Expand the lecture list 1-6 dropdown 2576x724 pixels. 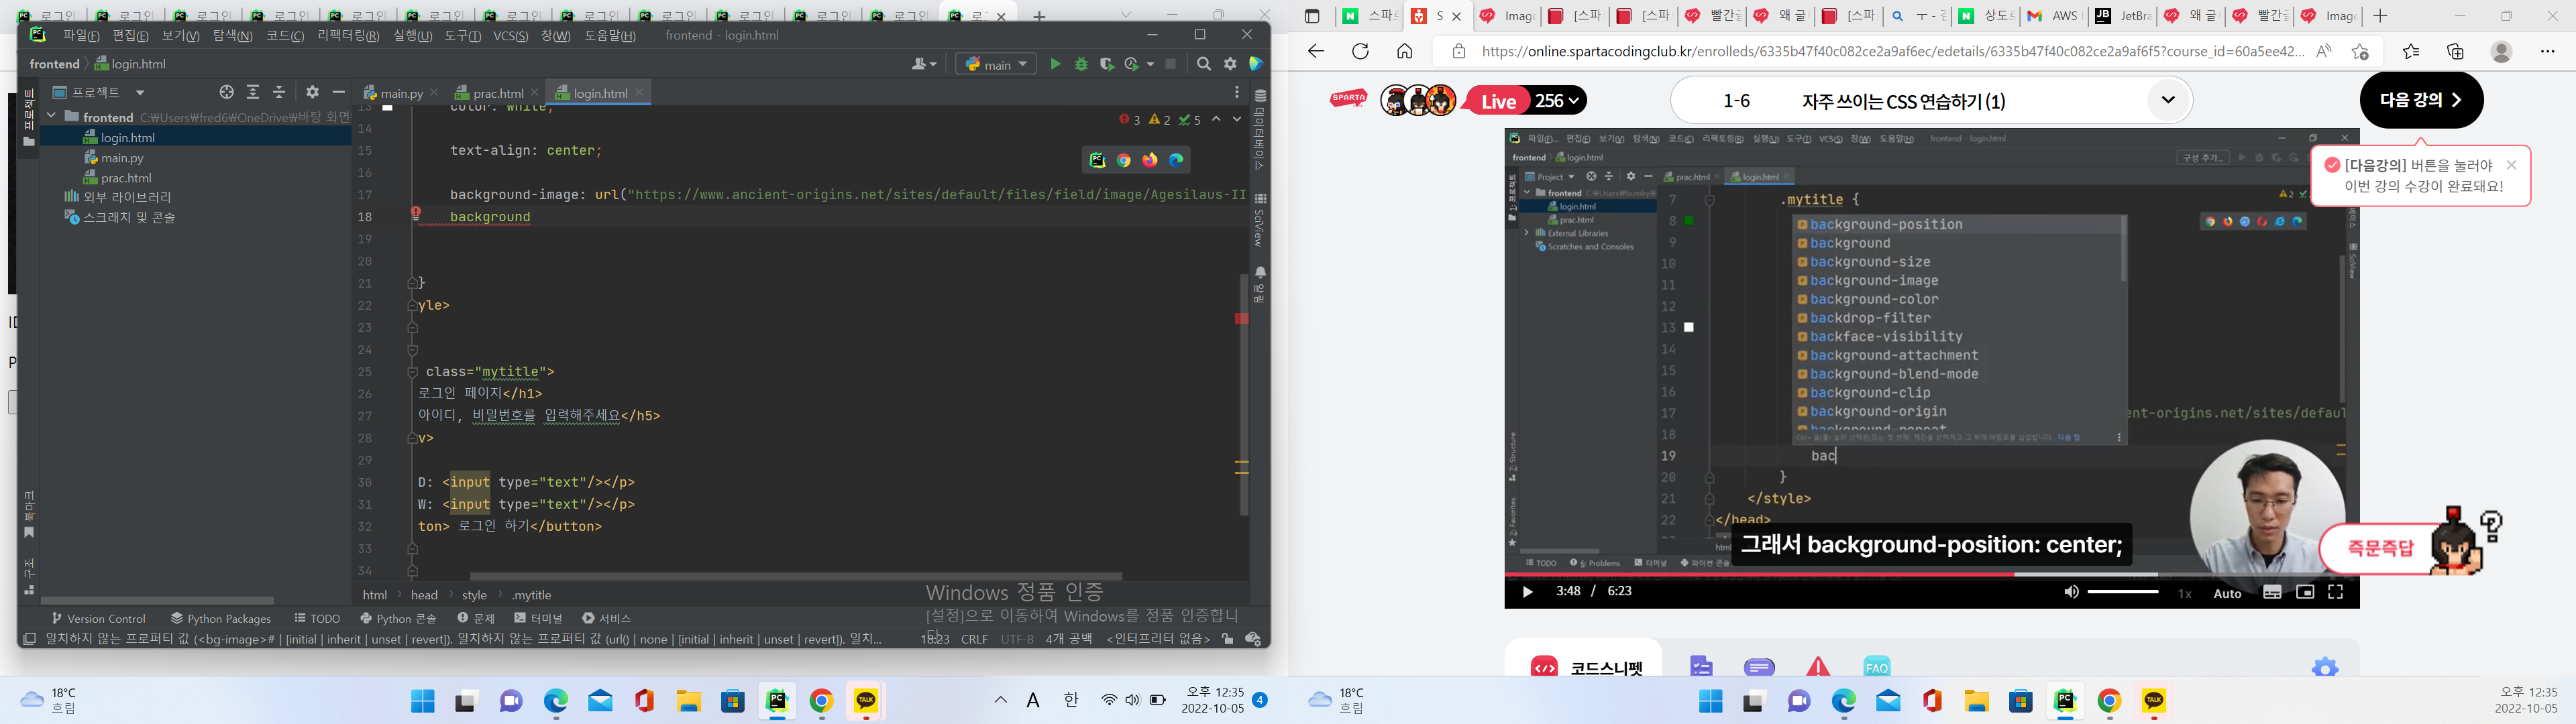click(x=2168, y=99)
